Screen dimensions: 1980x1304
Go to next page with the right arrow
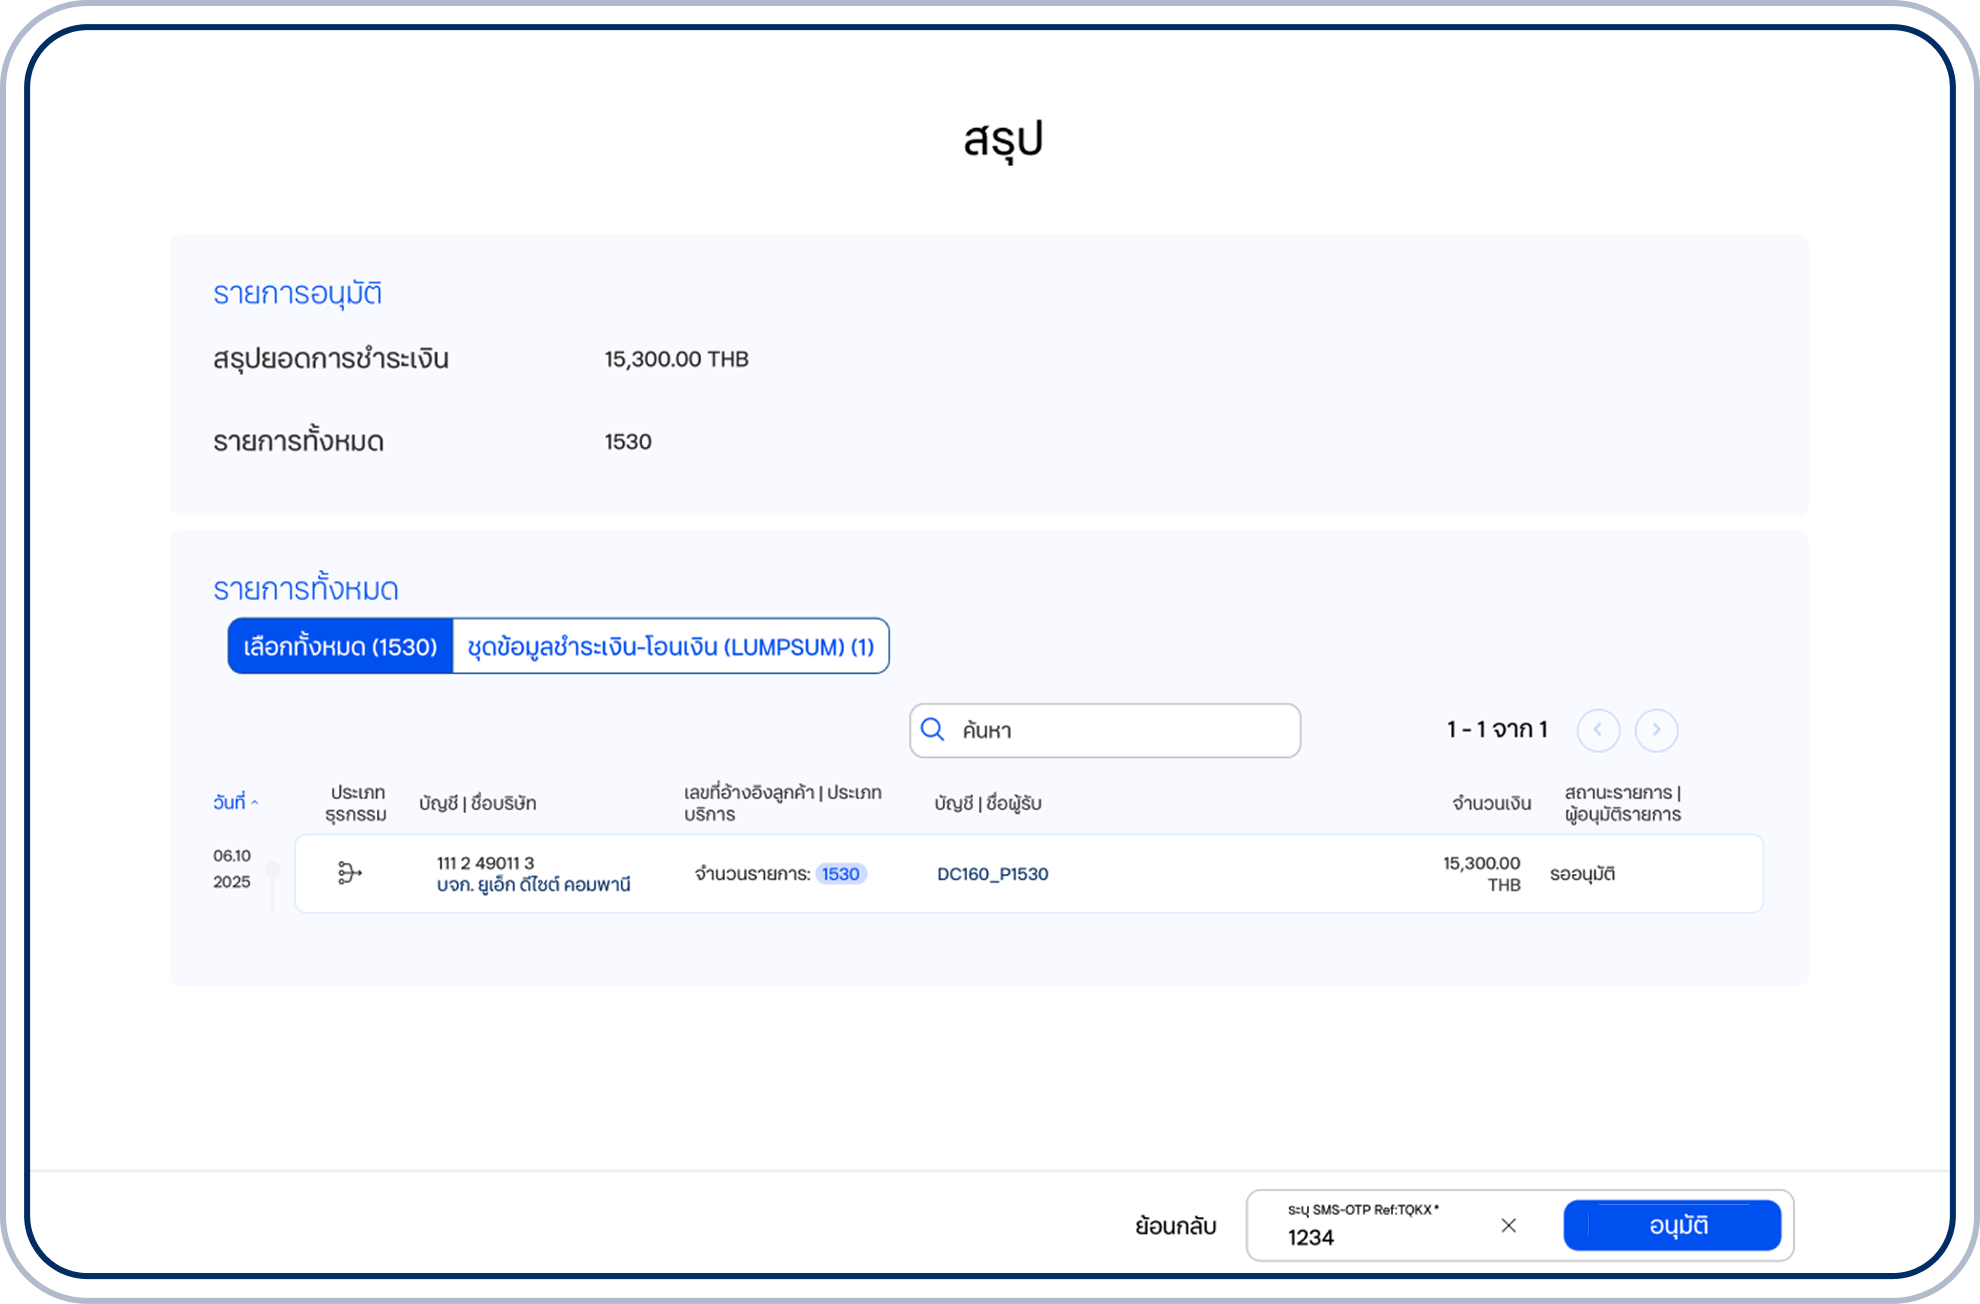pos(1657,730)
